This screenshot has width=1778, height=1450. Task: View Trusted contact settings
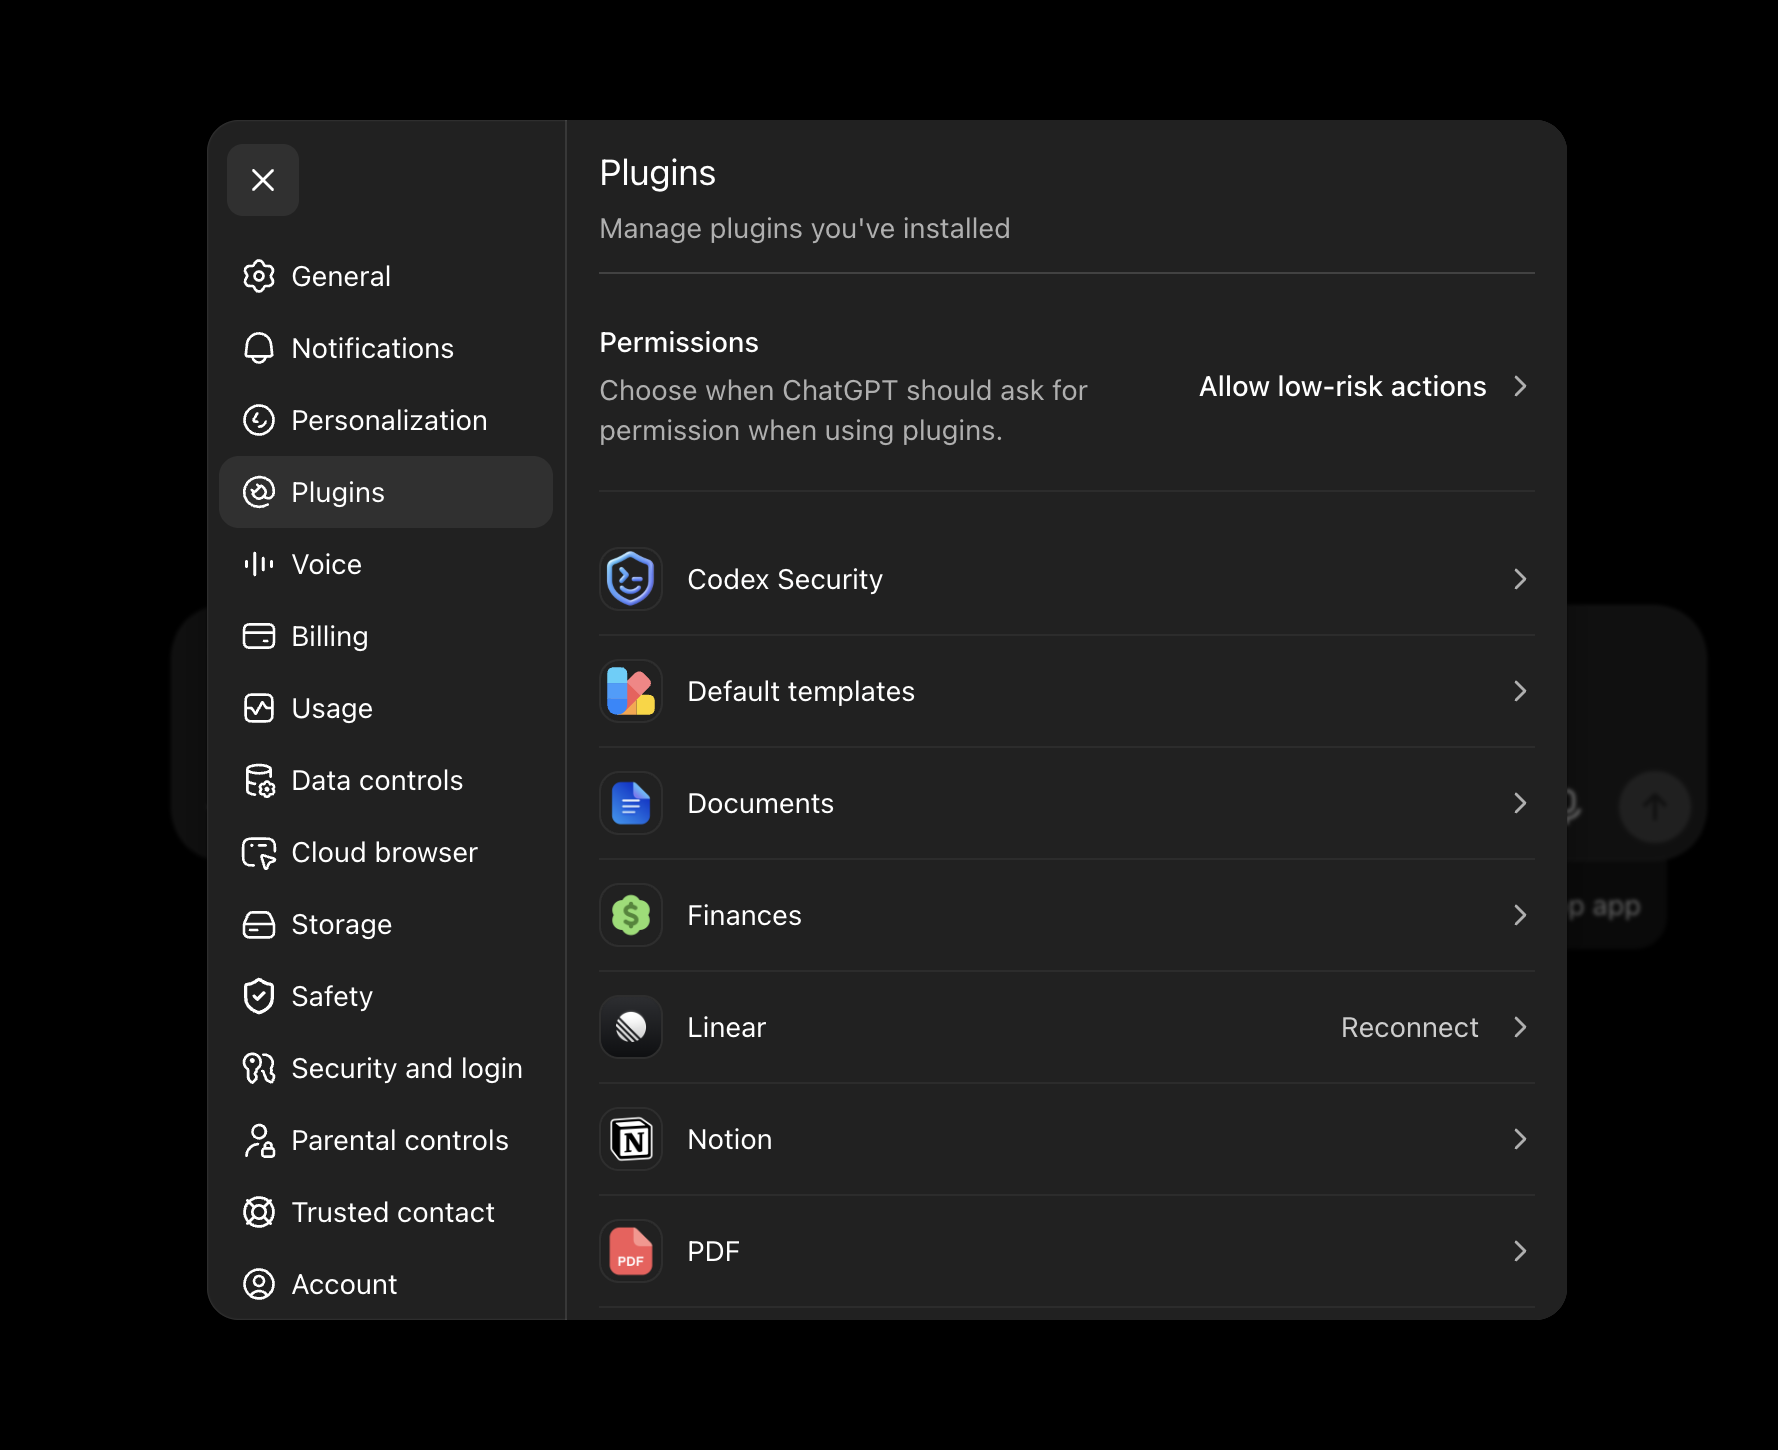386,1212
